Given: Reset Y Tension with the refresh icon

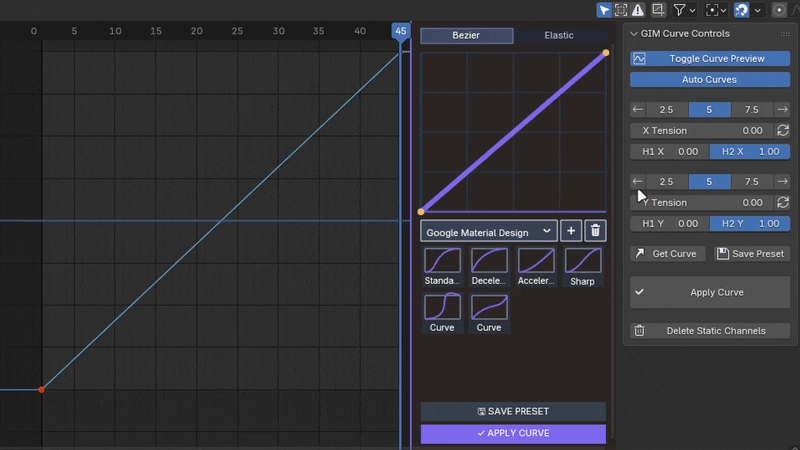Looking at the screenshot, I should [x=783, y=203].
